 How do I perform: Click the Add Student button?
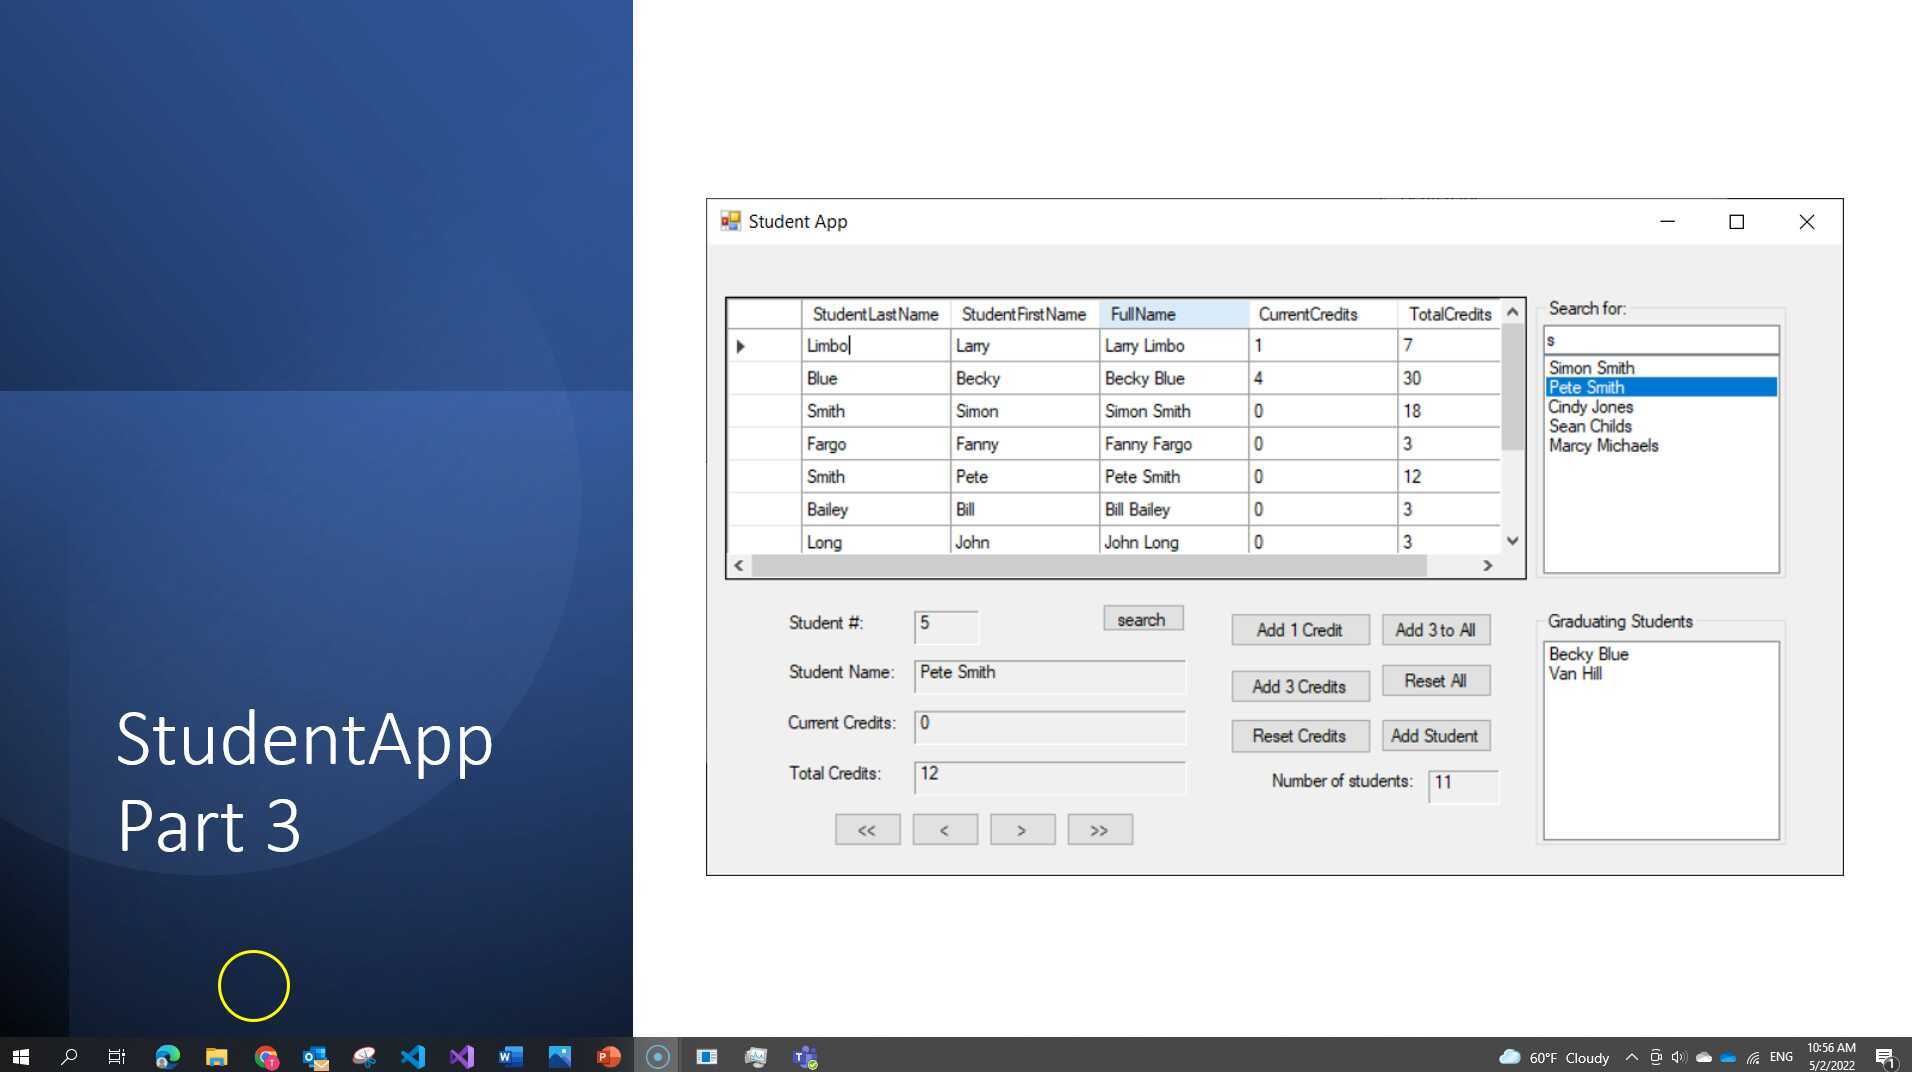point(1434,736)
